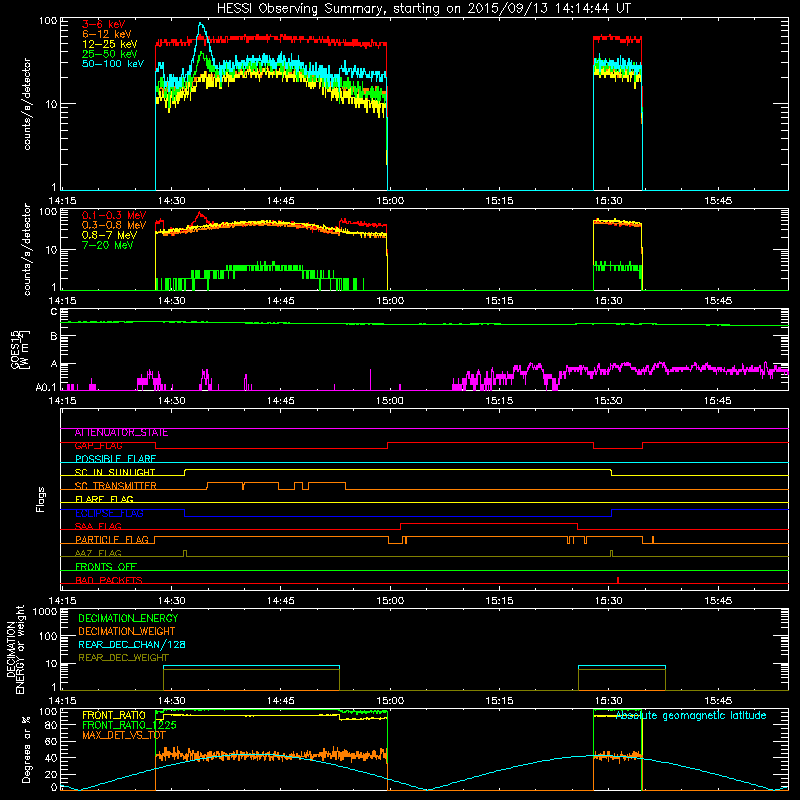Click the Absolute geomagnetic latitude label
Image resolution: width=800 pixels, height=800 pixels.
691,716
